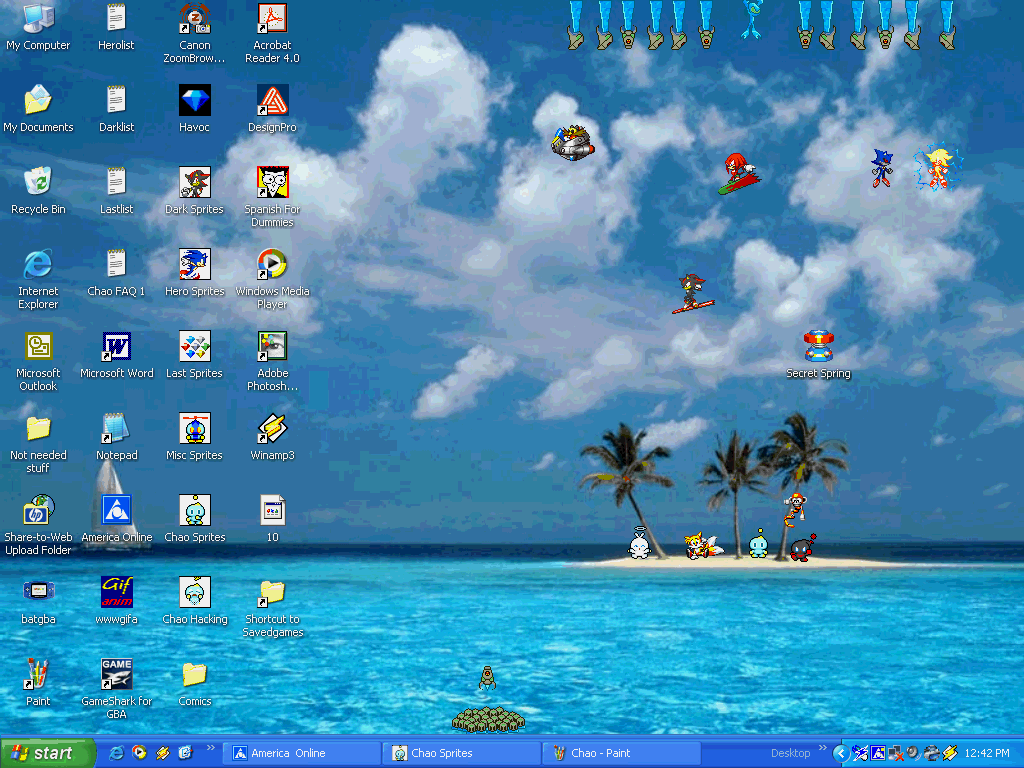Viewport: 1024px width, 768px height.
Task: Click the clock showing 12:42 PM
Action: pyautogui.click(x=987, y=752)
